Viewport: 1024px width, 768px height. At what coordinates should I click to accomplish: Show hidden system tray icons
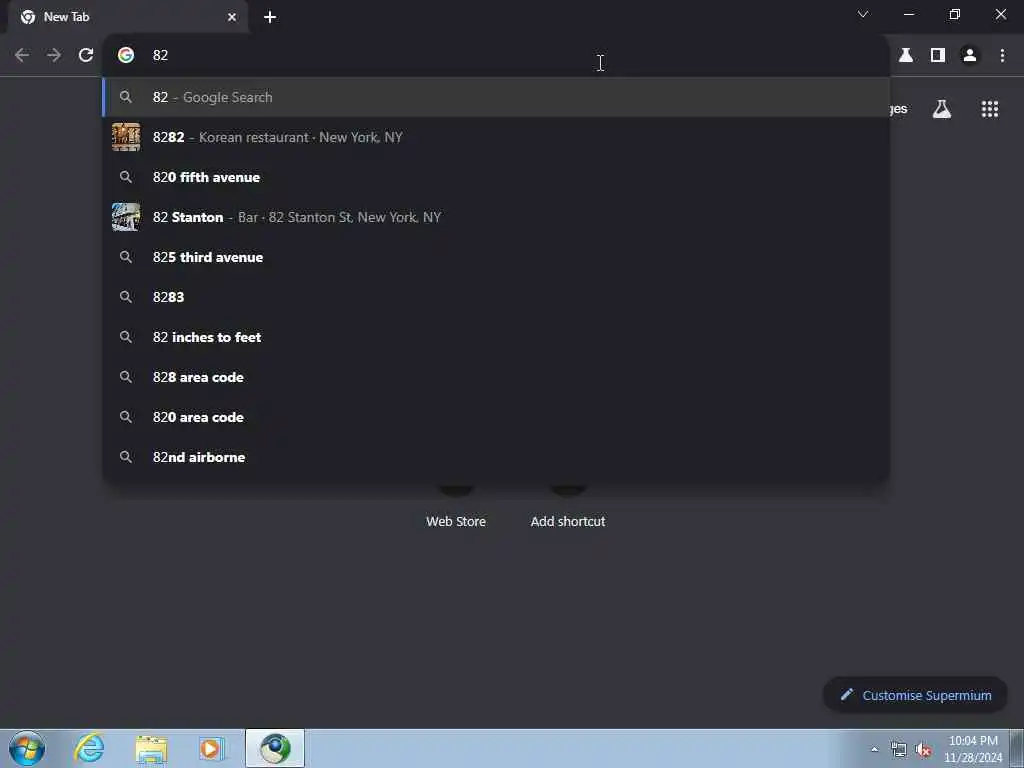point(874,749)
